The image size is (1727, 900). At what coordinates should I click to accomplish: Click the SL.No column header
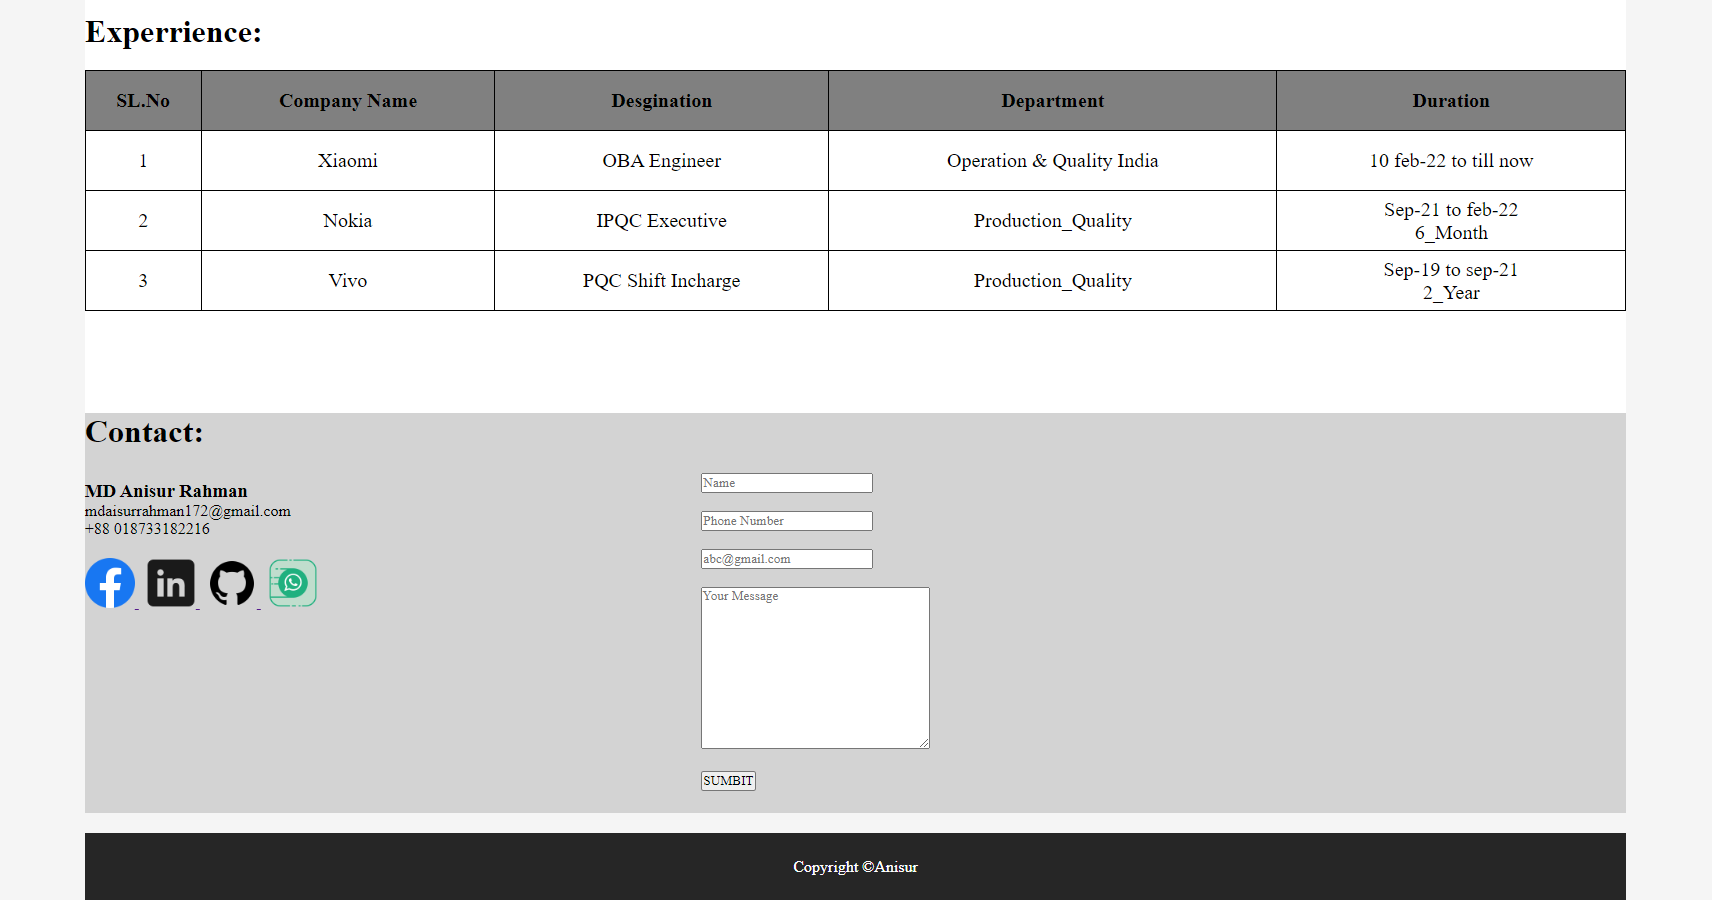click(x=143, y=101)
